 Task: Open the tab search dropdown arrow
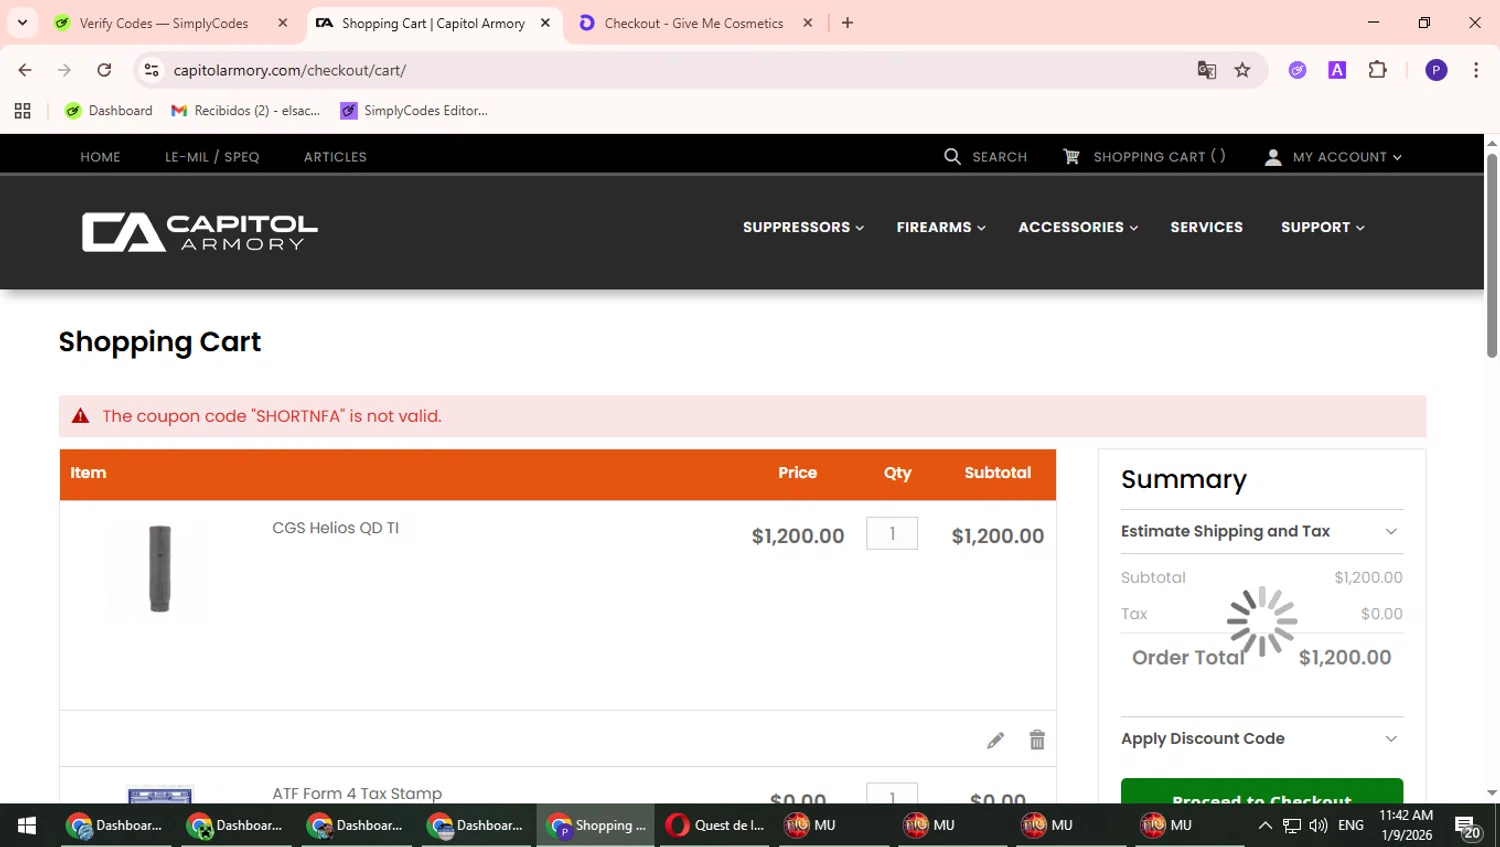[22, 23]
